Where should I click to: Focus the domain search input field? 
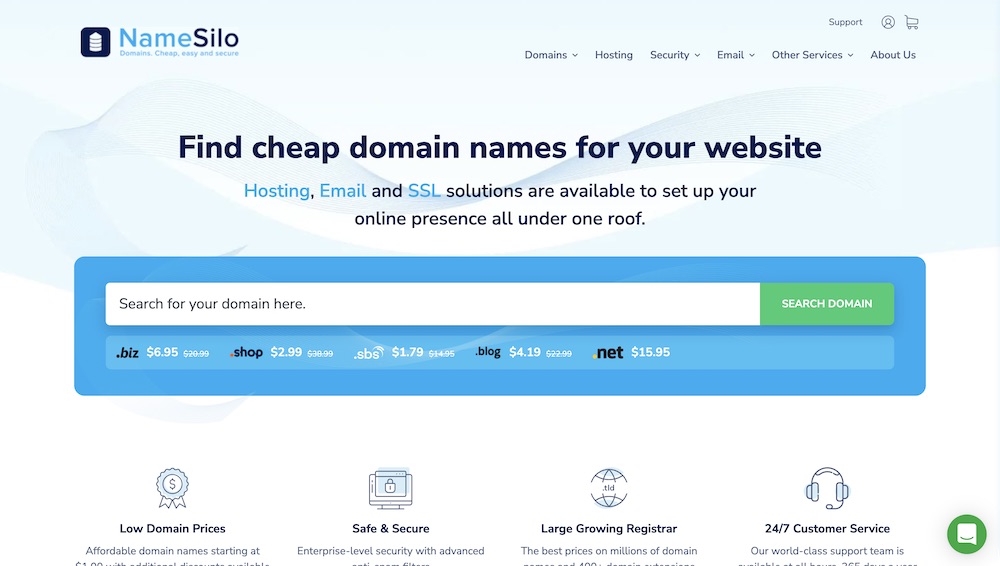pyautogui.click(x=432, y=304)
